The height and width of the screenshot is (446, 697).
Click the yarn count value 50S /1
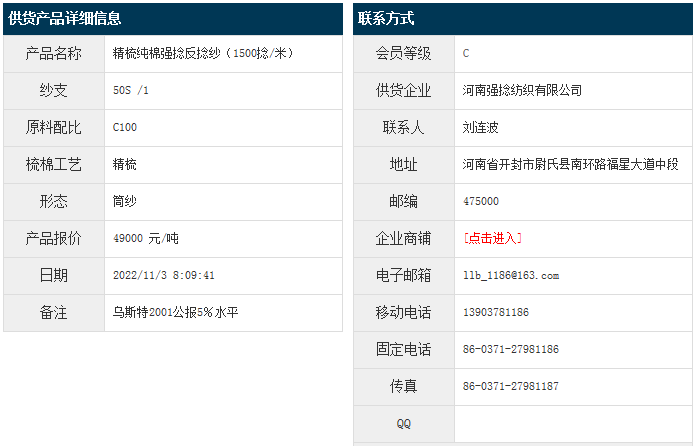click(131, 90)
